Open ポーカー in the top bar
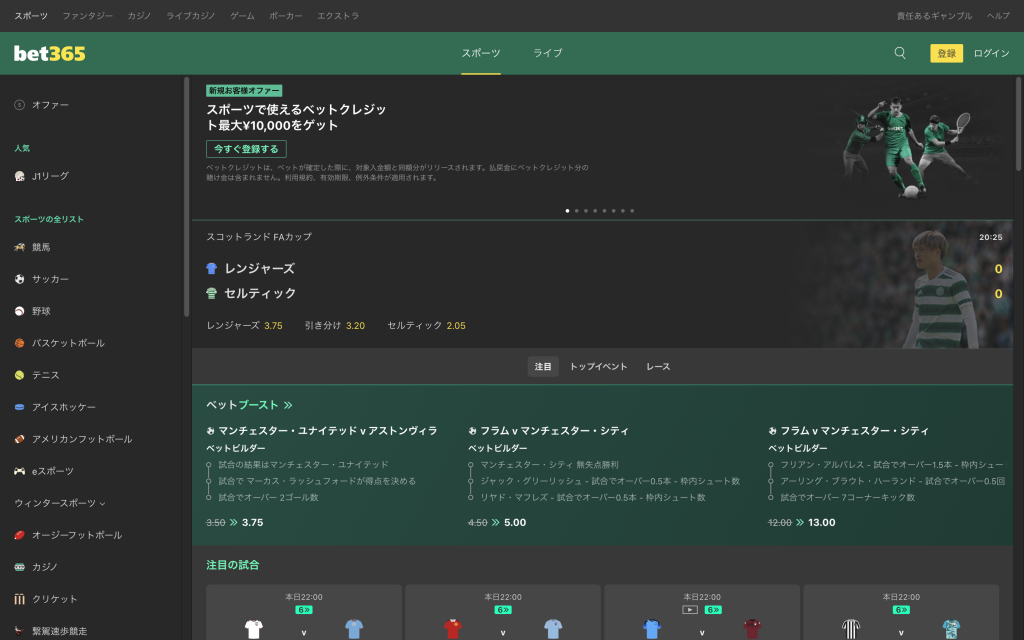 point(286,16)
